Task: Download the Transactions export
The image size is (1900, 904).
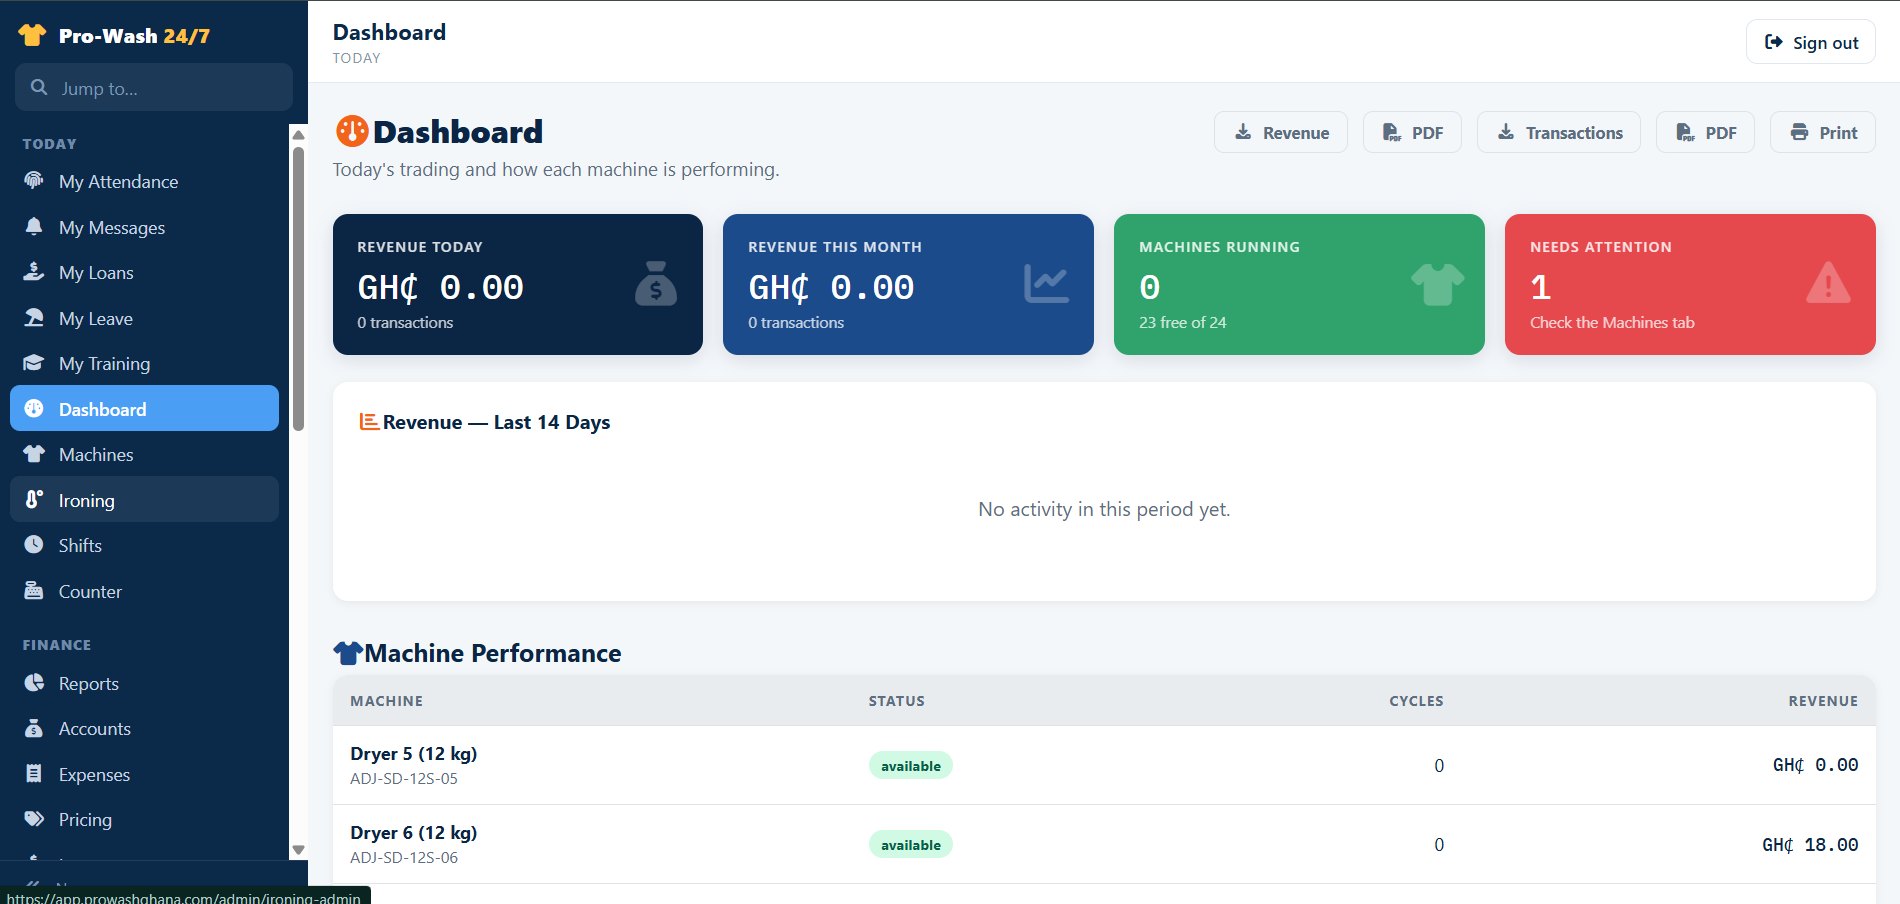Action: click(x=1559, y=132)
